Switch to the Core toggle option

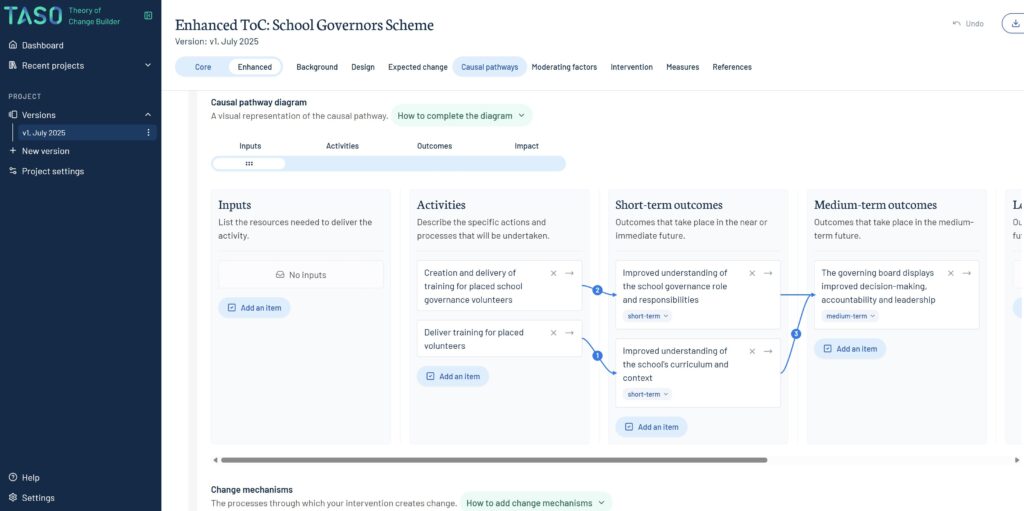click(x=203, y=67)
